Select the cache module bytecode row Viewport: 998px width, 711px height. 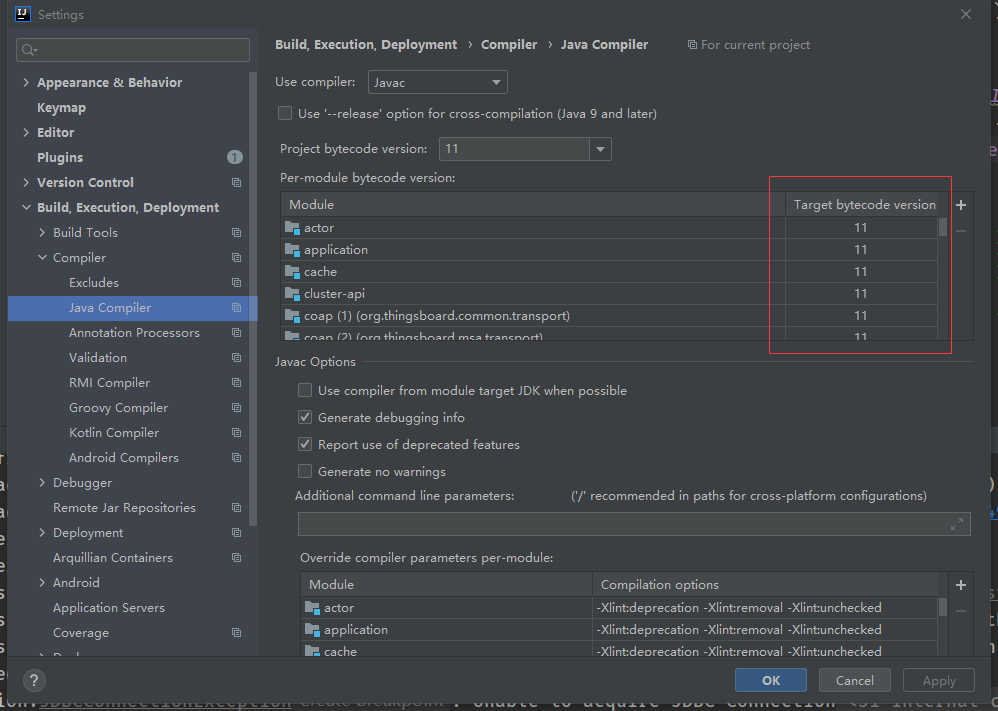click(609, 272)
